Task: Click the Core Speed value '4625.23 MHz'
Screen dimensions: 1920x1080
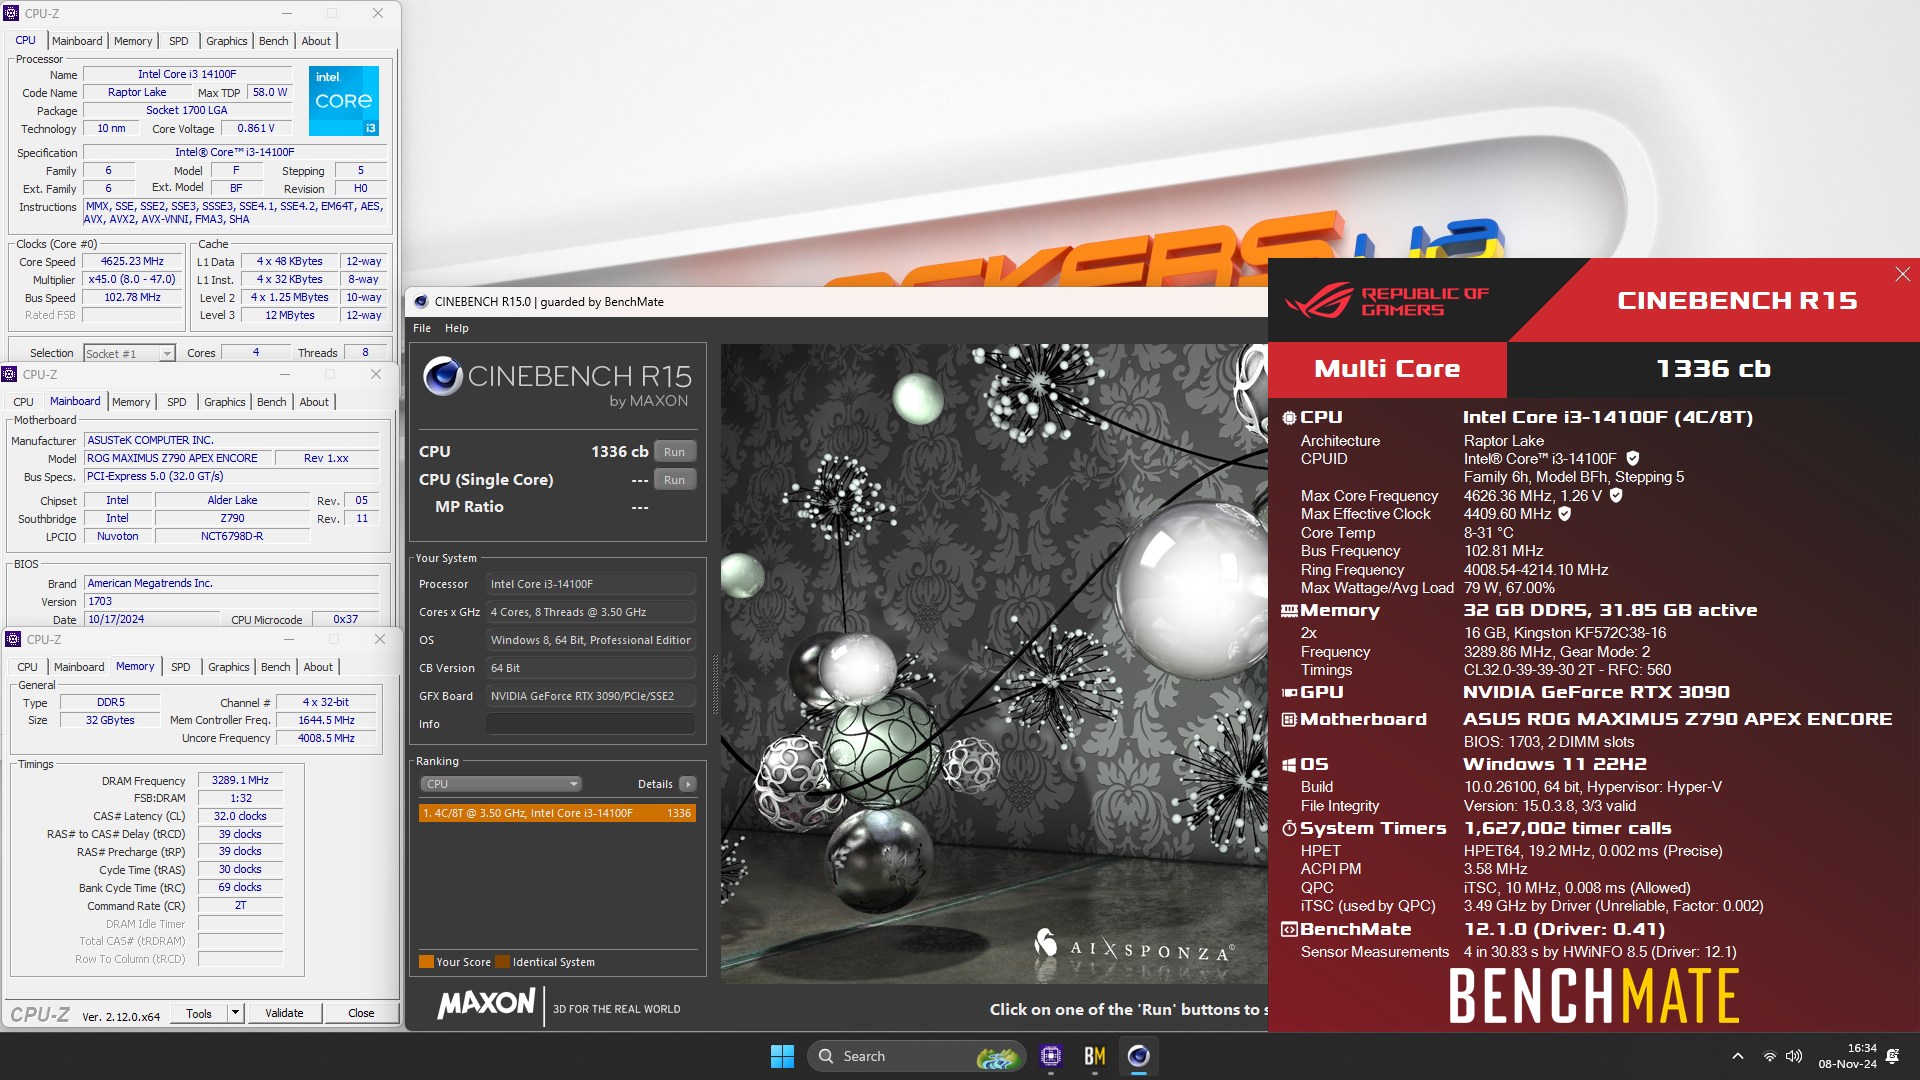Action: click(132, 261)
